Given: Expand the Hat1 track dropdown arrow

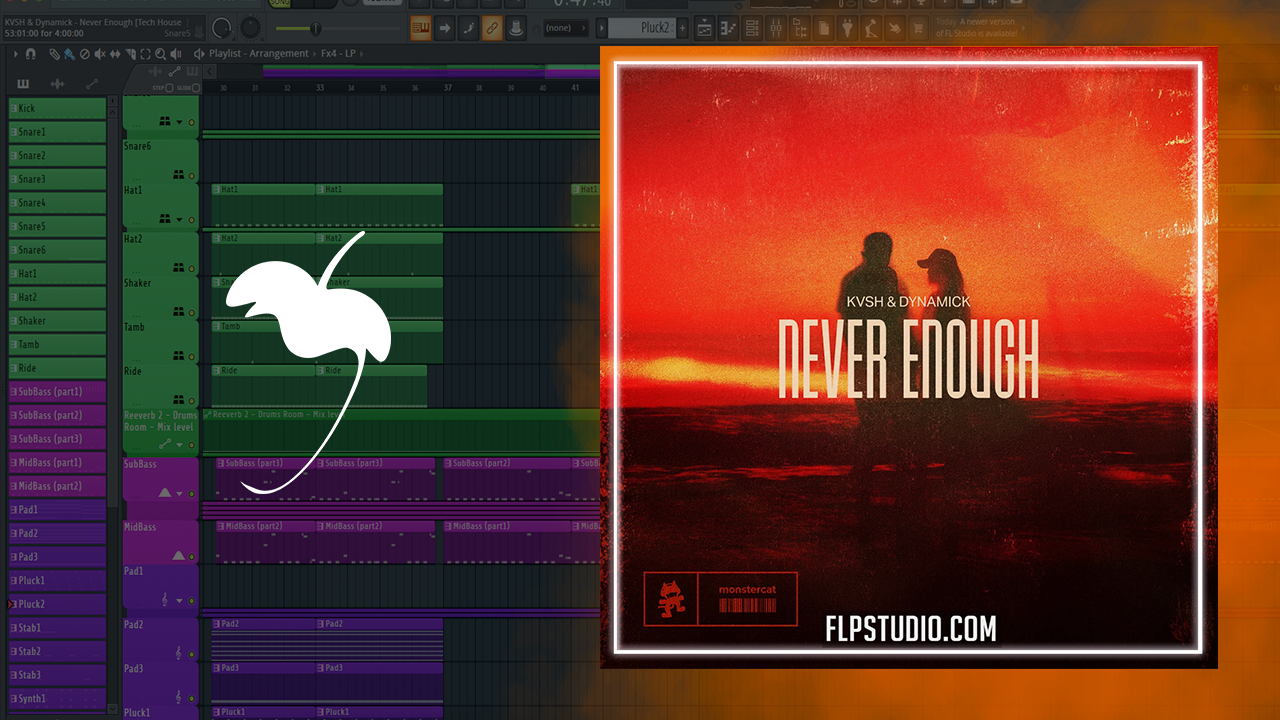Looking at the screenshot, I should point(179,220).
